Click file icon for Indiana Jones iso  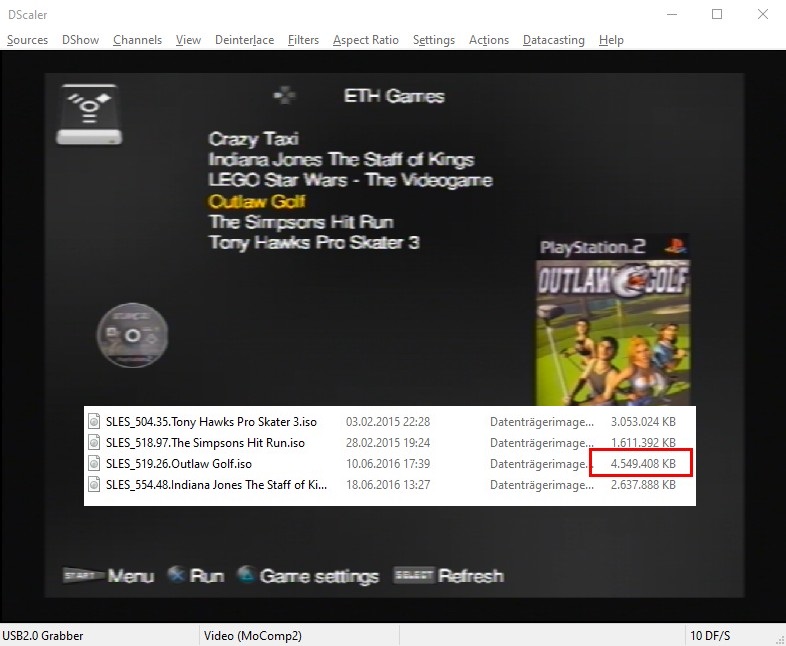[x=94, y=484]
